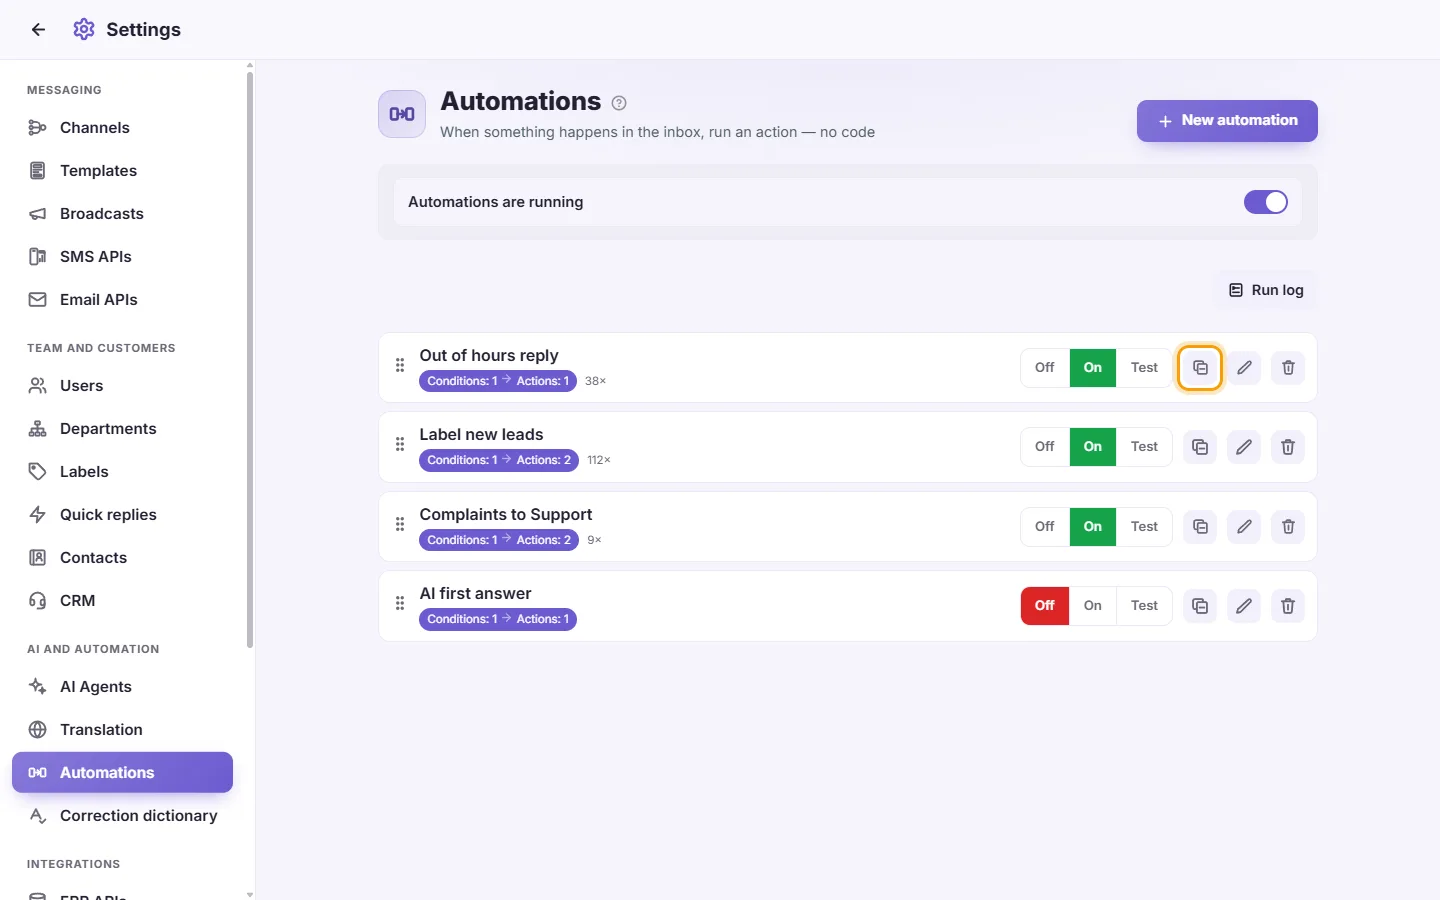Viewport: 1440px width, 900px height.
Task: Turn Off the Out of hours reply automation
Action: [x=1045, y=368]
